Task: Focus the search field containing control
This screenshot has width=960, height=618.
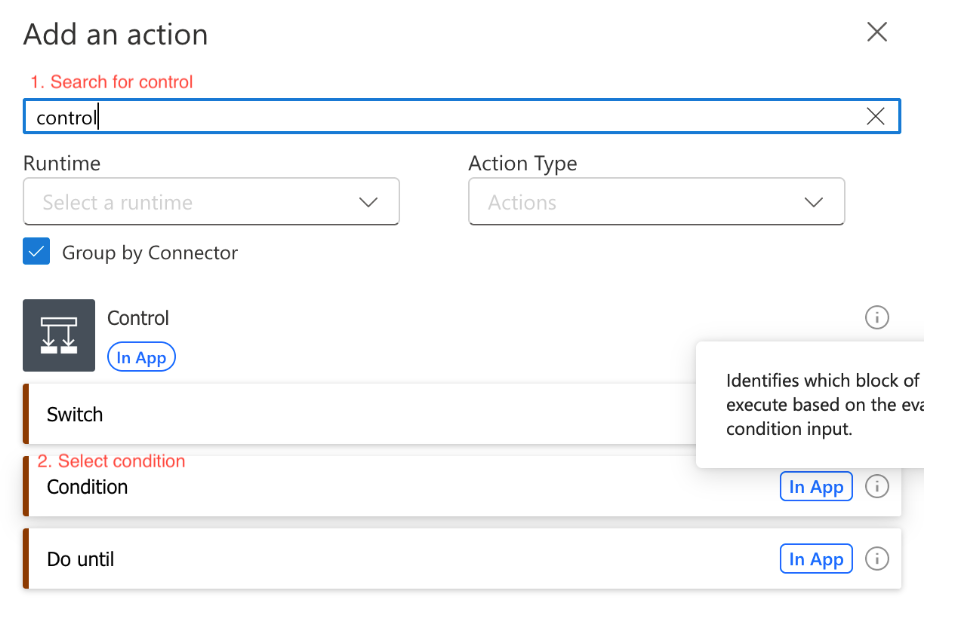Action: (x=450, y=117)
